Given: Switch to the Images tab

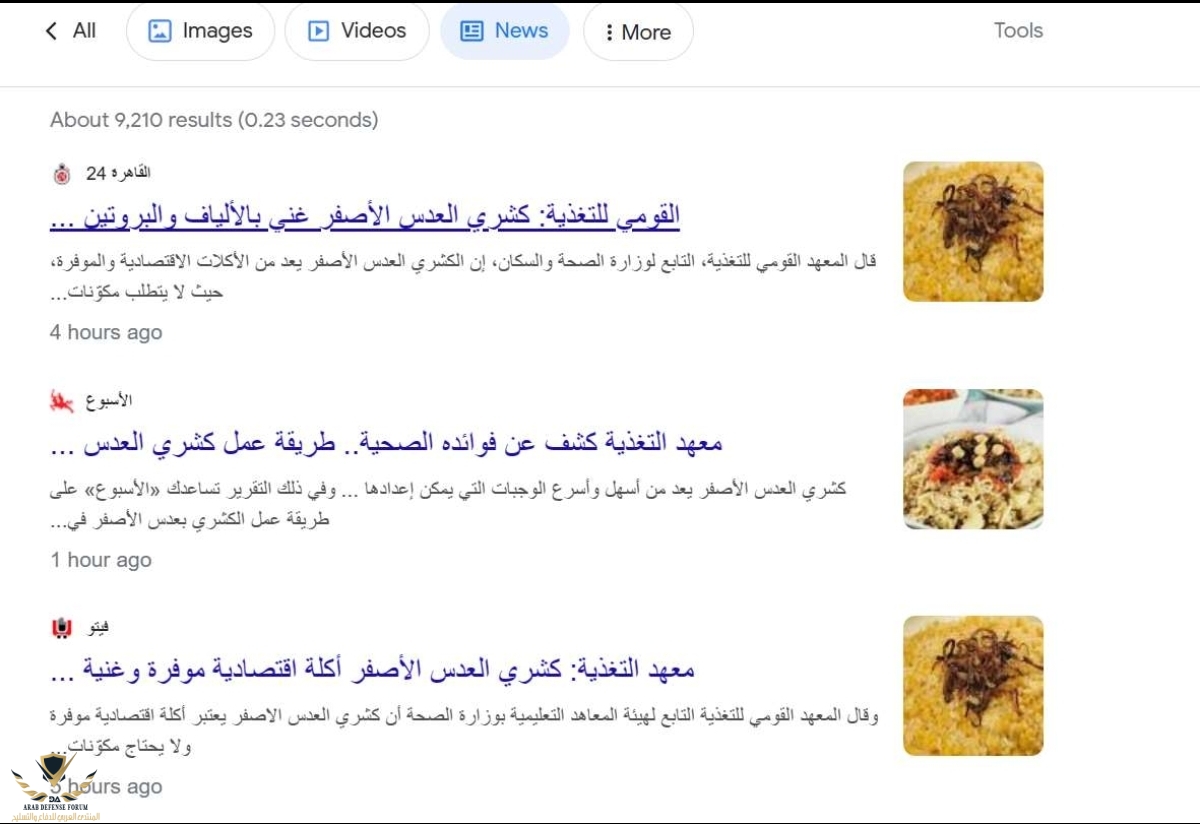Looking at the screenshot, I should 199,31.
